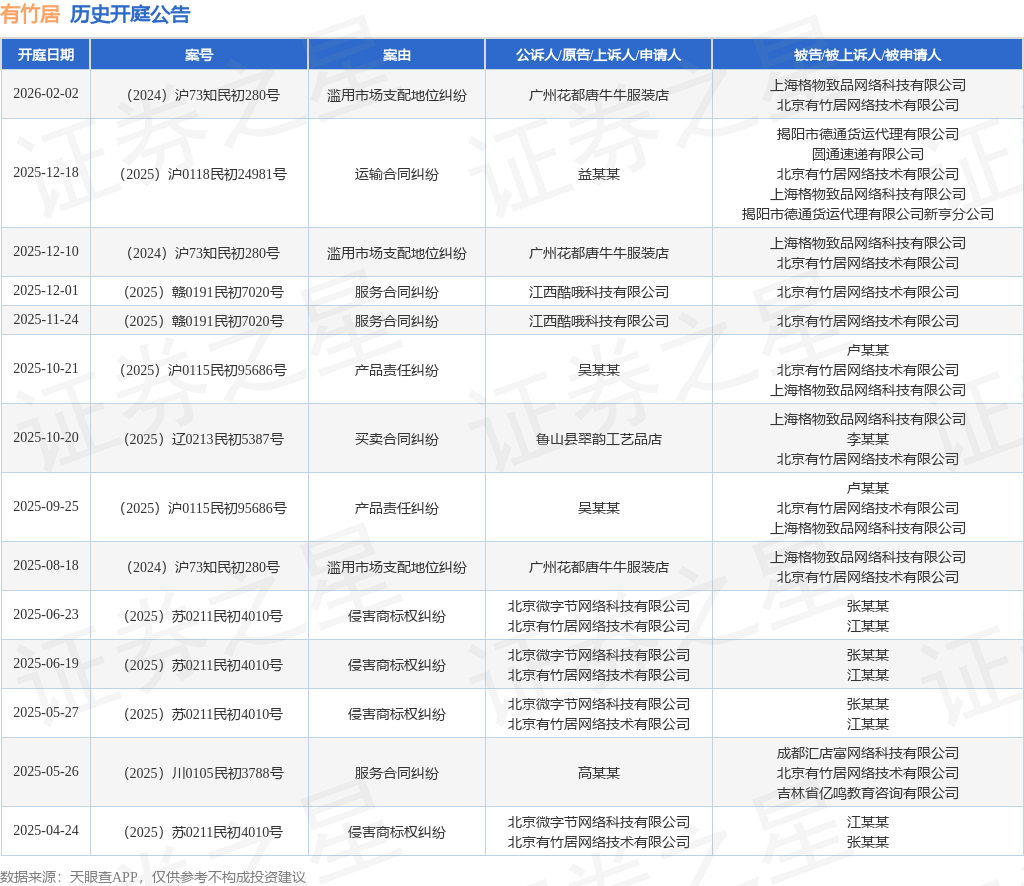Select the date 2025-06-19
This screenshot has width=1024, height=886.
pos(46,663)
